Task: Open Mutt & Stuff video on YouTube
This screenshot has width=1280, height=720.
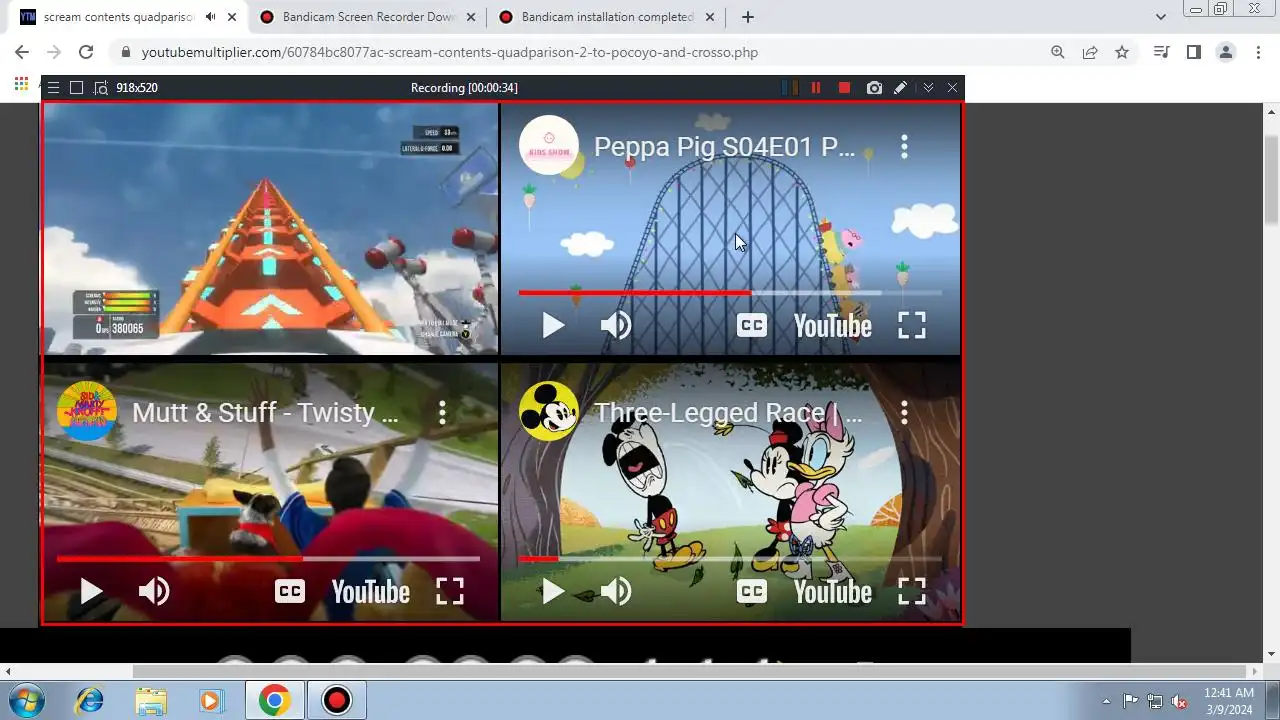Action: (370, 592)
